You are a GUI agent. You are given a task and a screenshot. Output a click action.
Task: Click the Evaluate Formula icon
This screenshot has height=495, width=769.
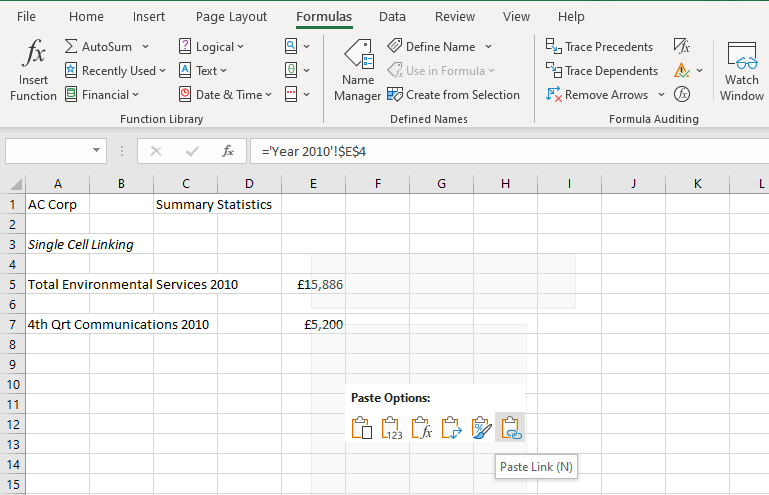coord(682,94)
